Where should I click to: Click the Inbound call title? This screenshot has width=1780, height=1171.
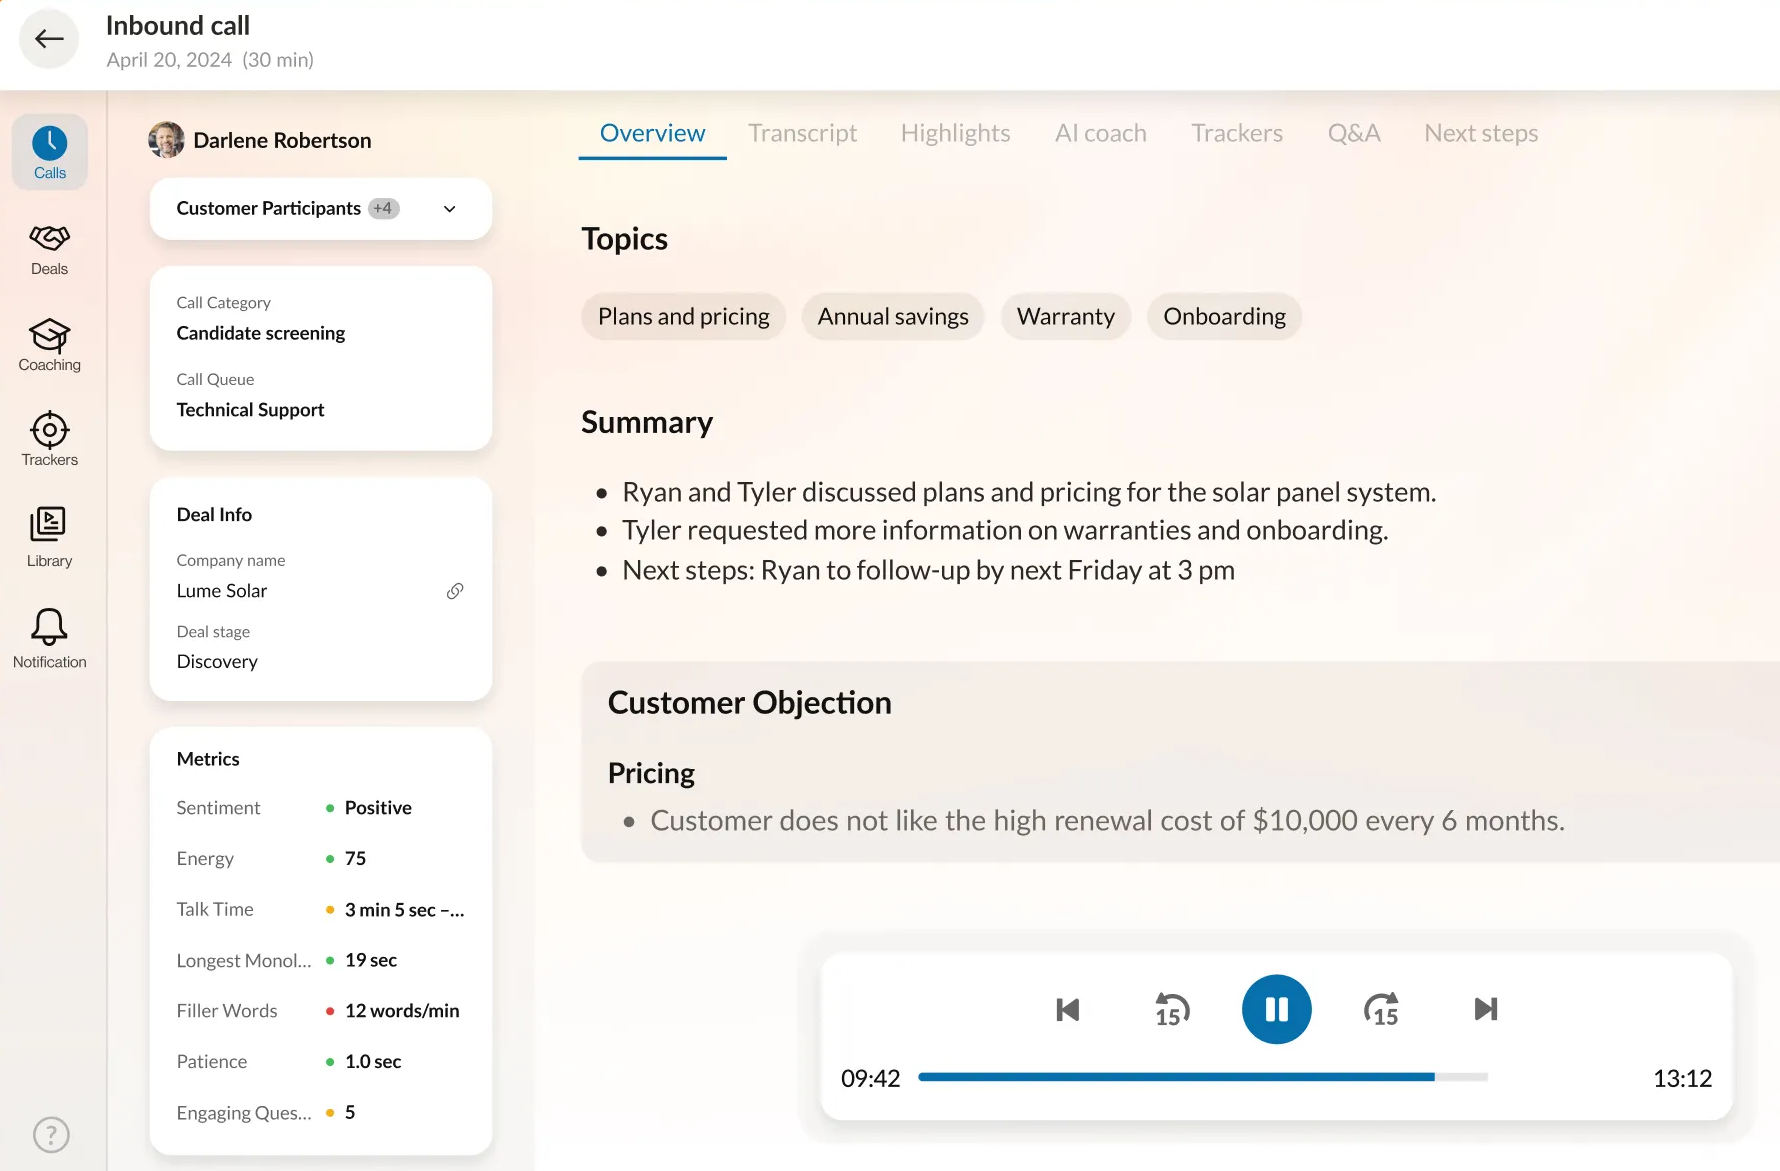tap(178, 26)
